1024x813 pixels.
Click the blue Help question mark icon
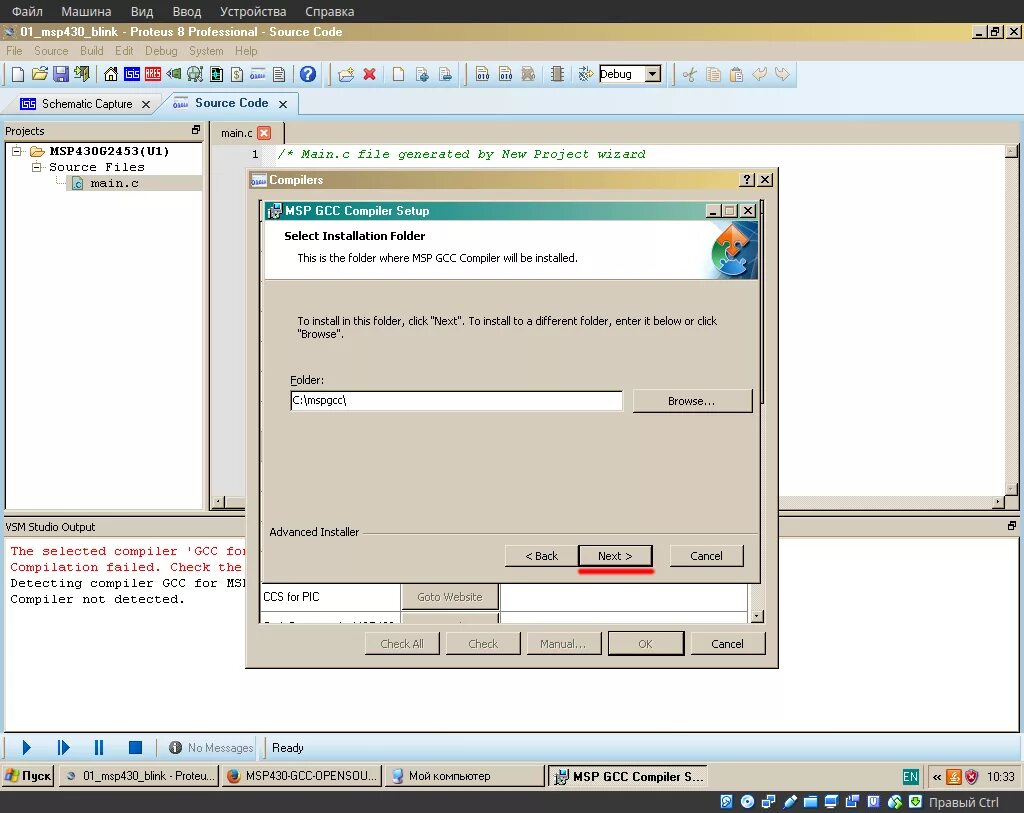(308, 74)
